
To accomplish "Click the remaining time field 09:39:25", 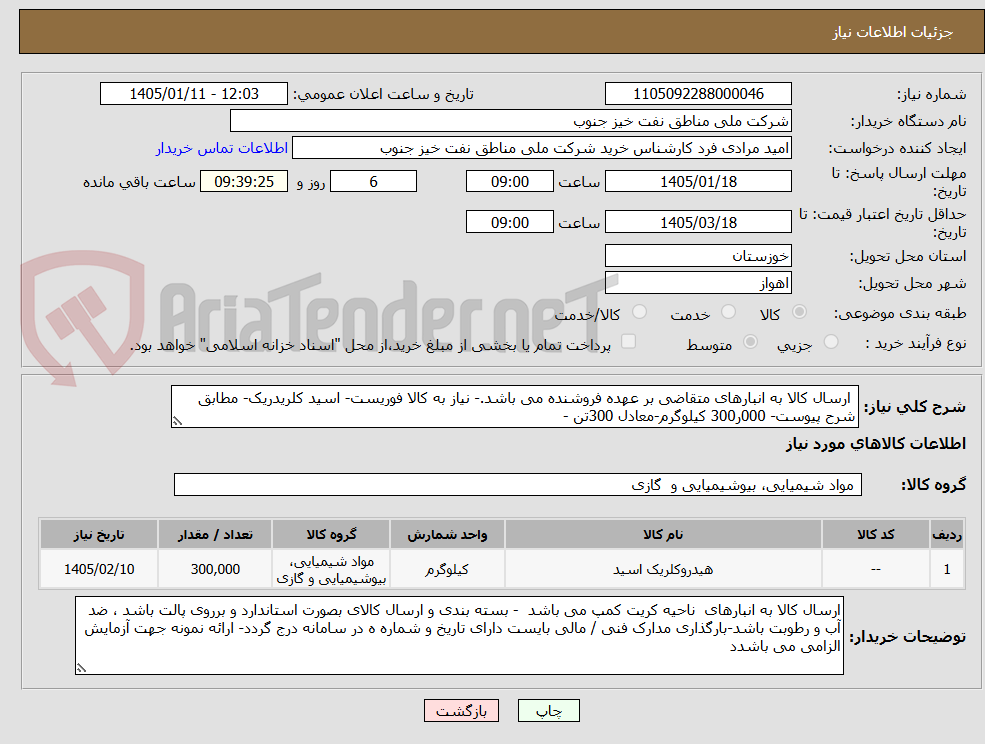I will [x=244, y=182].
